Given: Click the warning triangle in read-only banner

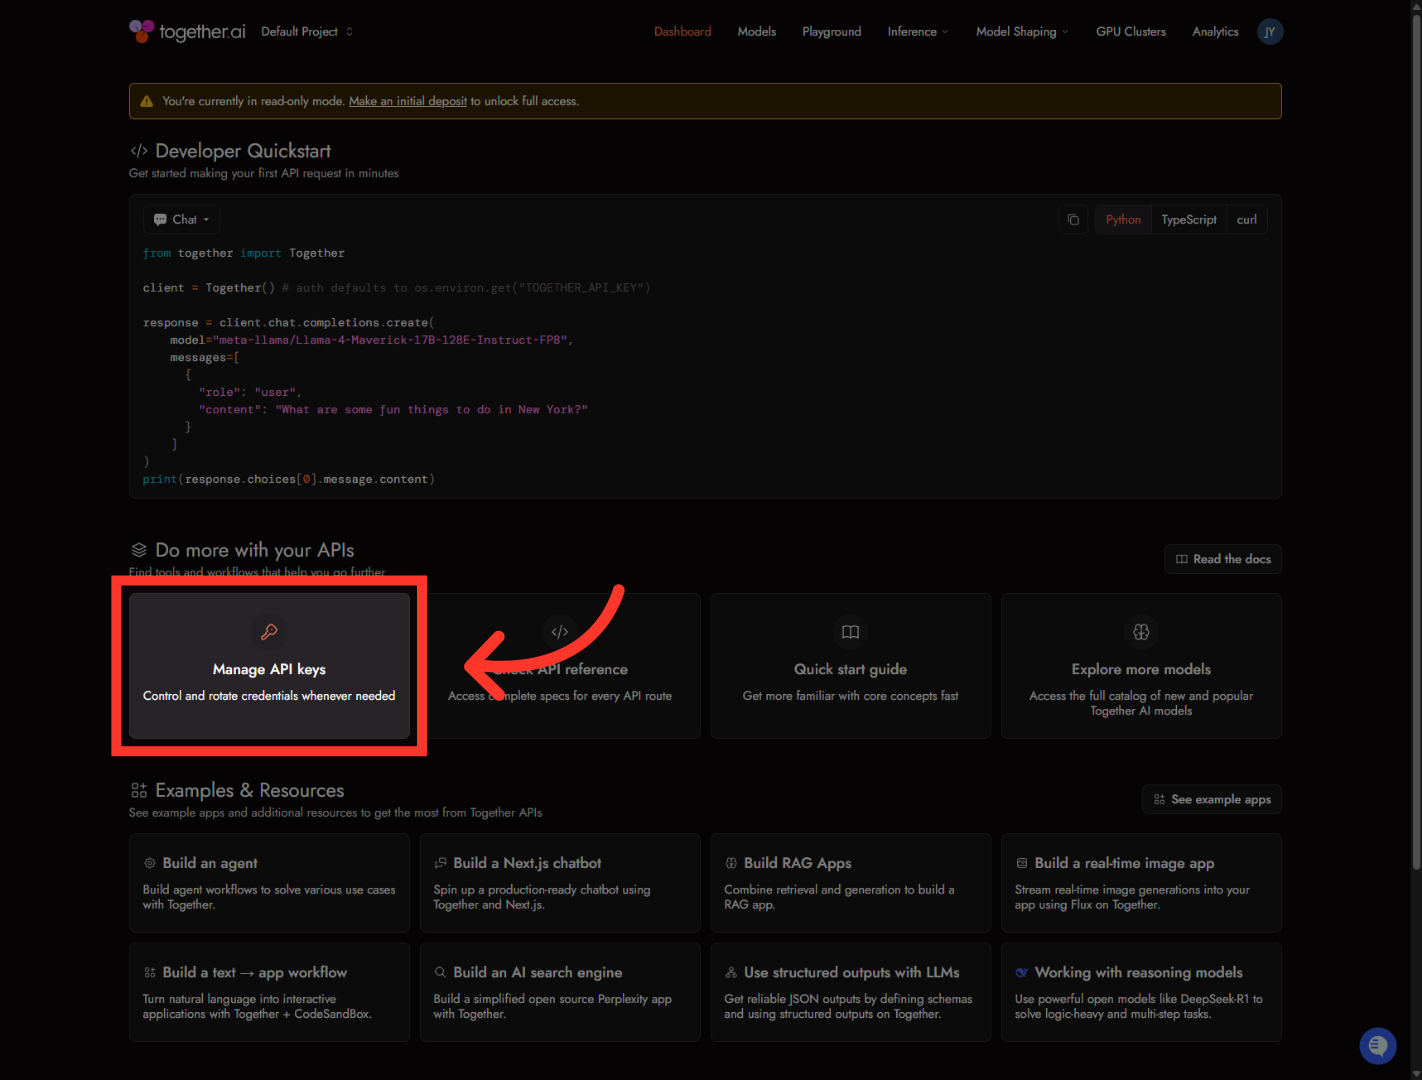Looking at the screenshot, I should coord(147,101).
